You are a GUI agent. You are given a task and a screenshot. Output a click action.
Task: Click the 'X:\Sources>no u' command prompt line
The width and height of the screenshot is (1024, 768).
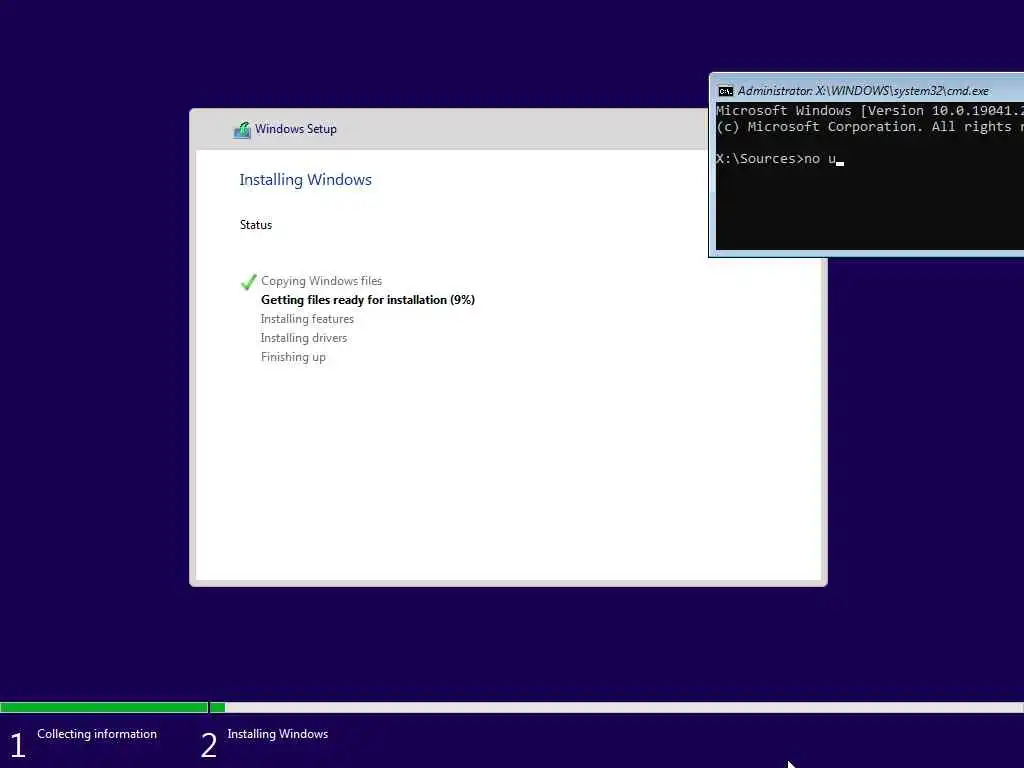coord(780,159)
